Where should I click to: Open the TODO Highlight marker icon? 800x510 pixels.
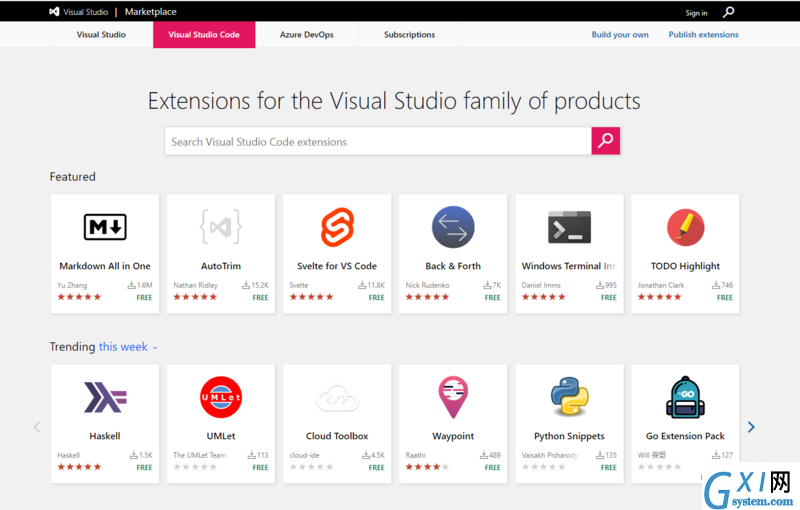[x=685, y=227]
